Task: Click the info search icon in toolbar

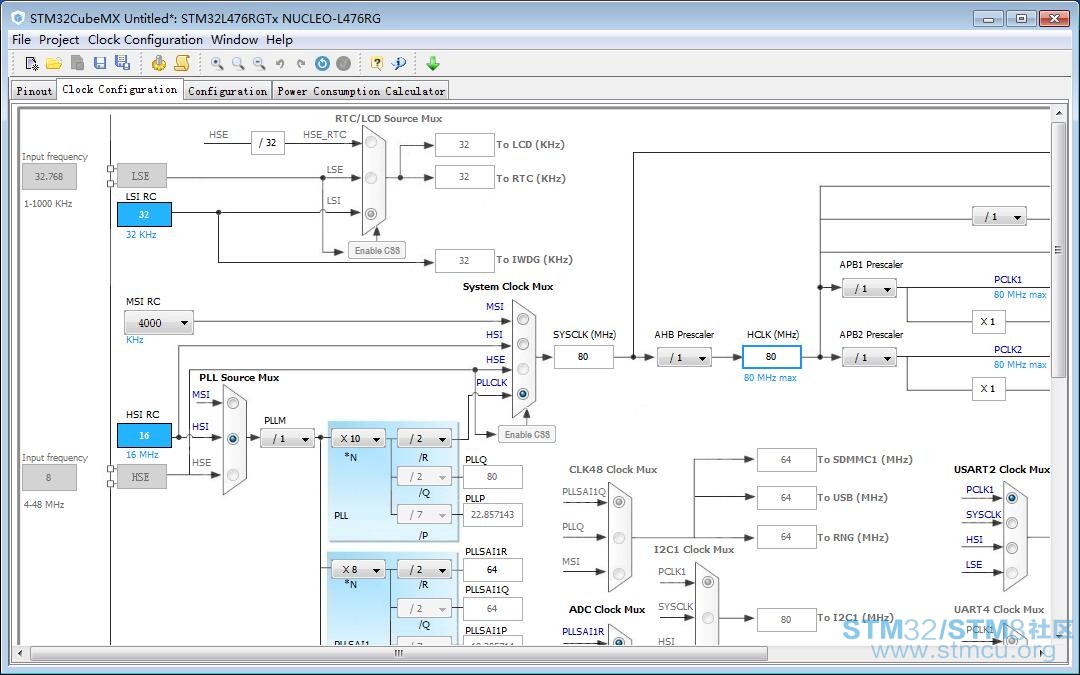Action: [399, 63]
